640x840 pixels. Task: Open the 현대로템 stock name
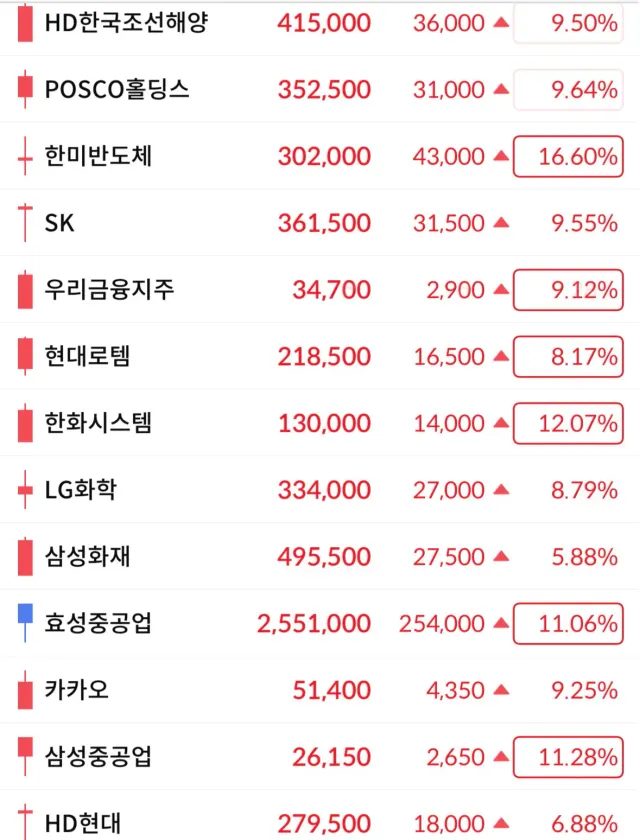(x=88, y=357)
